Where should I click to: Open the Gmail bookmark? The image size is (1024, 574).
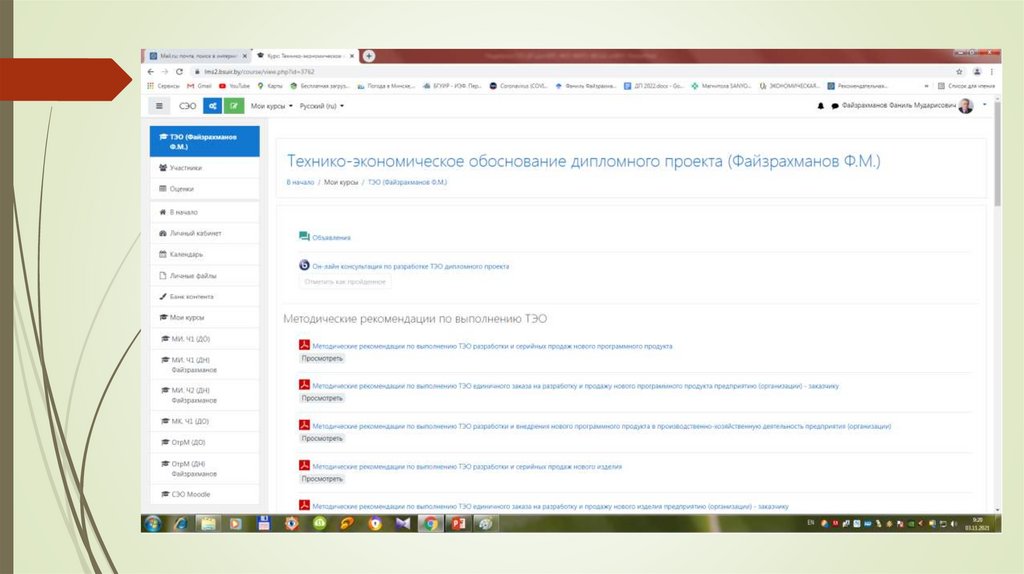[199, 86]
